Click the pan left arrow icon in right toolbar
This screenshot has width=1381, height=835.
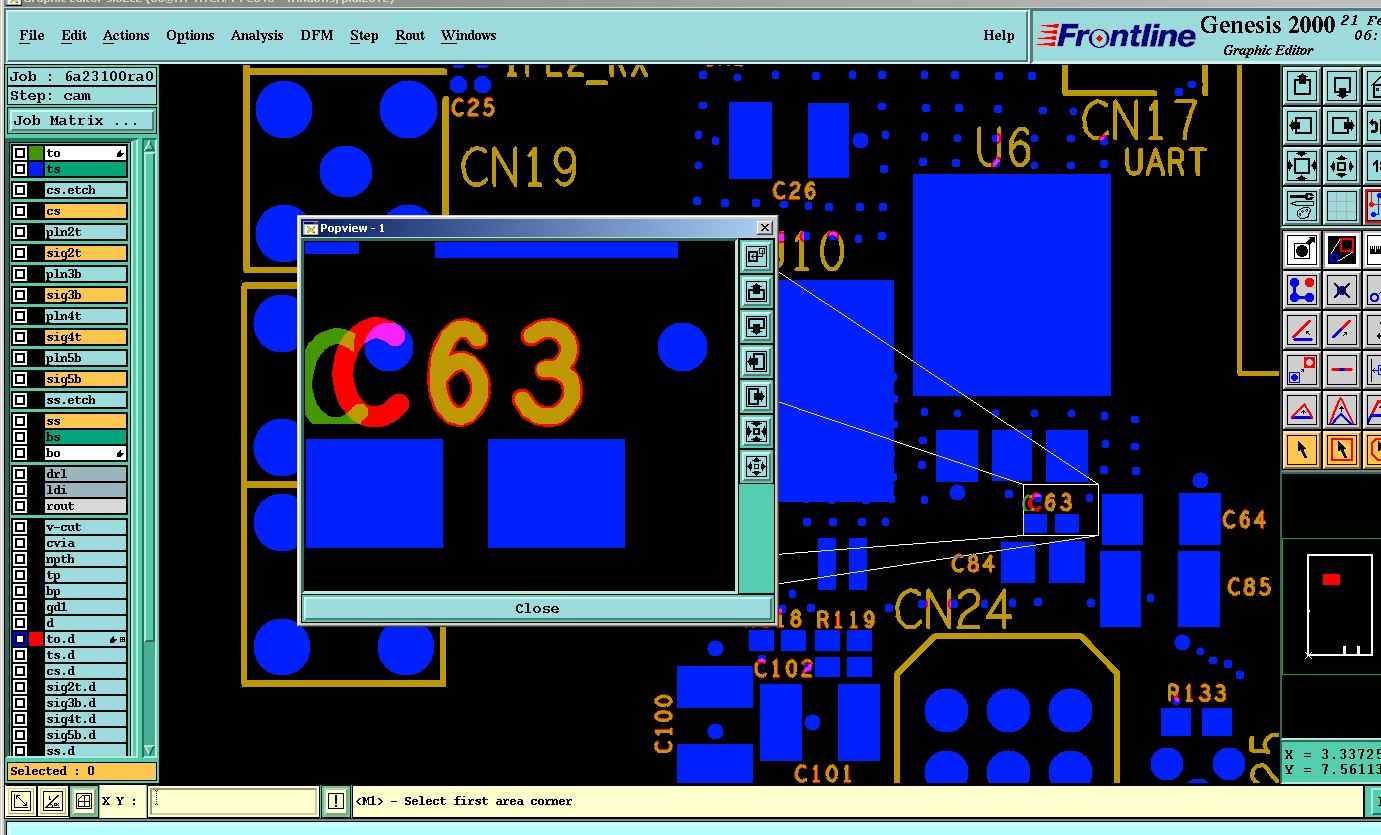click(x=1302, y=126)
